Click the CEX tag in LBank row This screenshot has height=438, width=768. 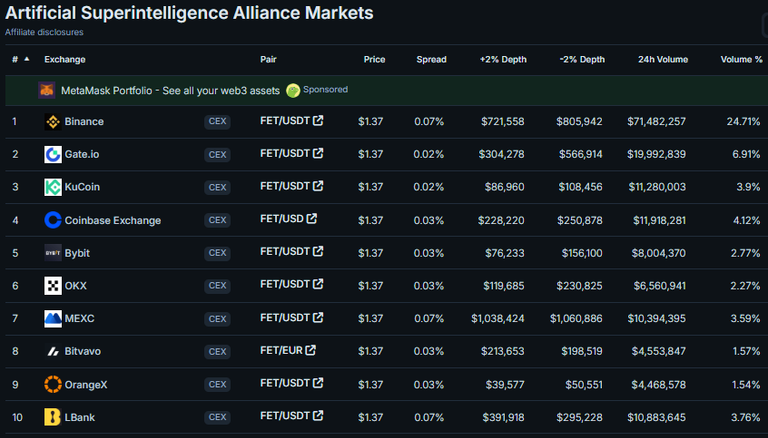coord(217,417)
